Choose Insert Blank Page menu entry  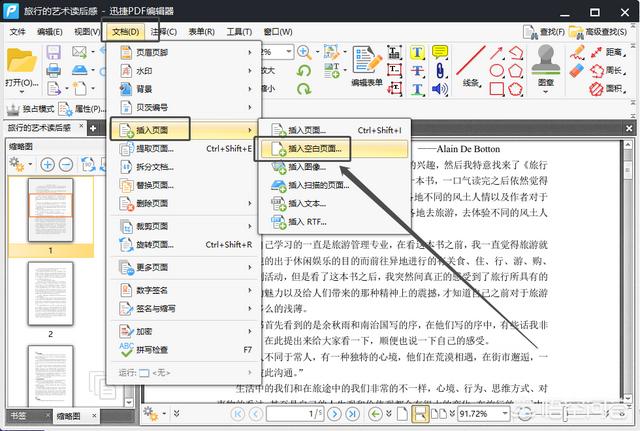click(x=334, y=149)
